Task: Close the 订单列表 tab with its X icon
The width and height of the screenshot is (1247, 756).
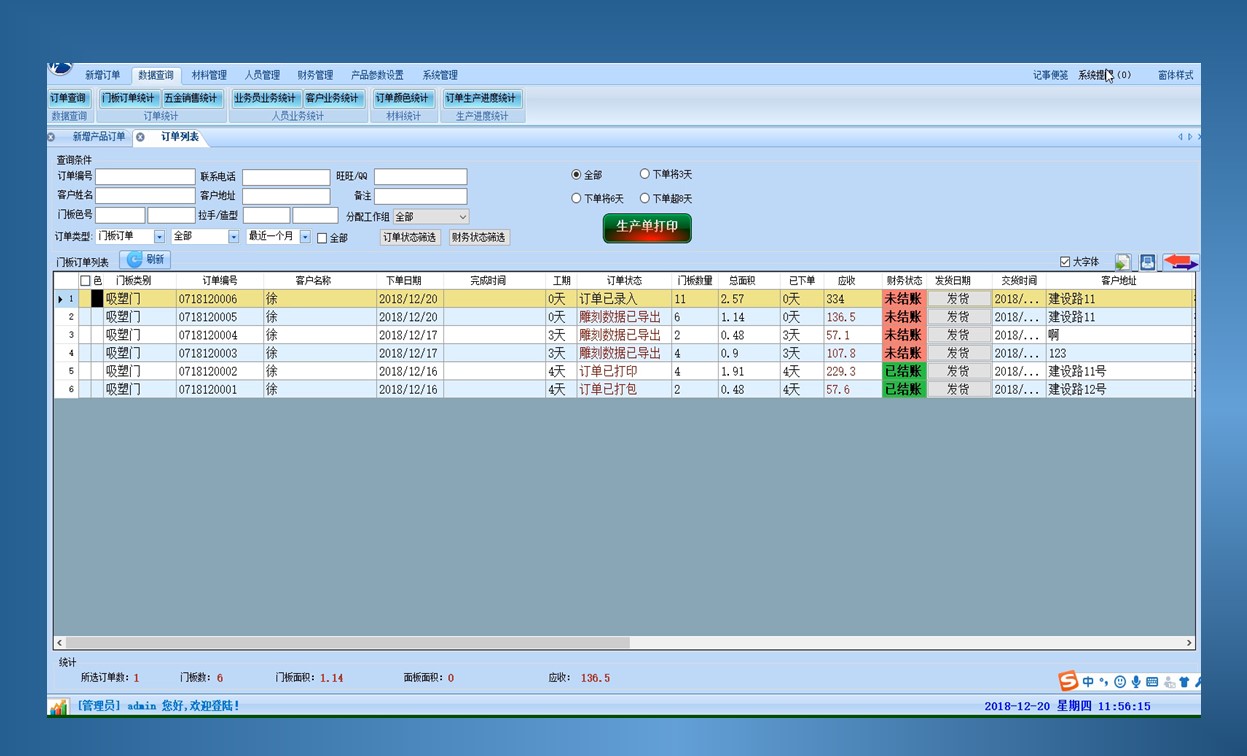Action: pos(141,137)
